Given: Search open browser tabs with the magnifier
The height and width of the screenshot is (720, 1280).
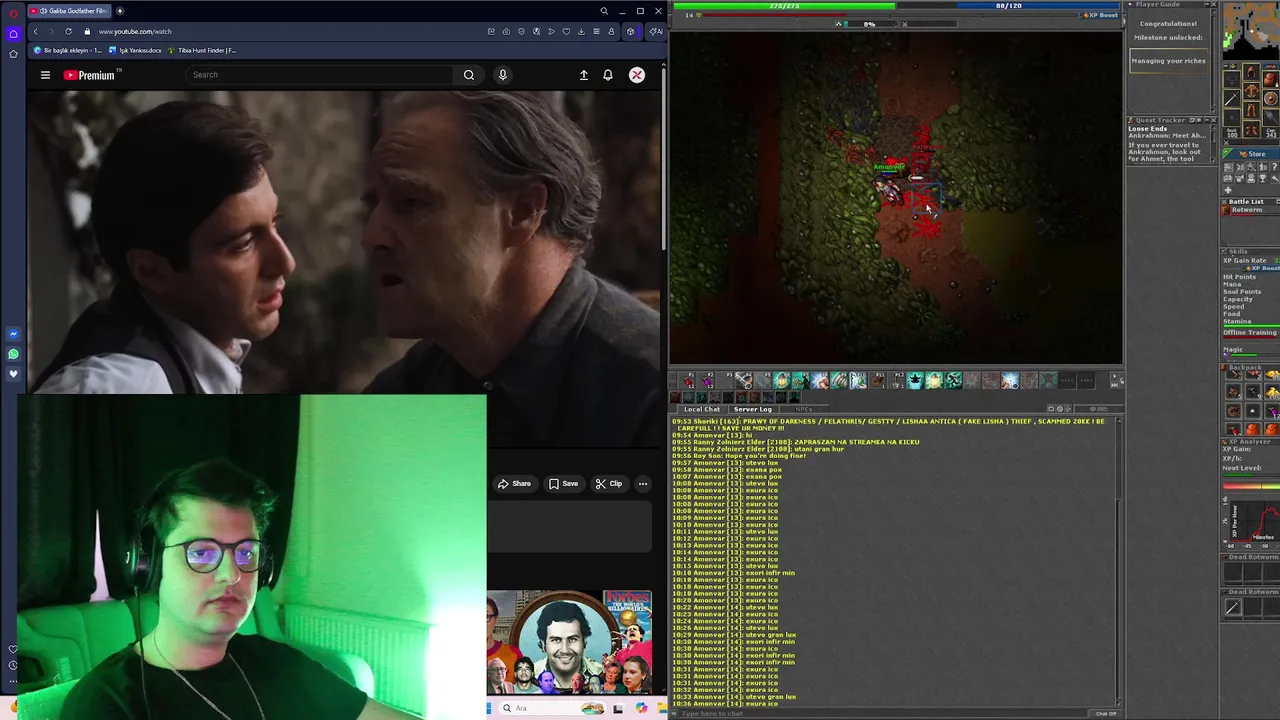Looking at the screenshot, I should click(604, 11).
